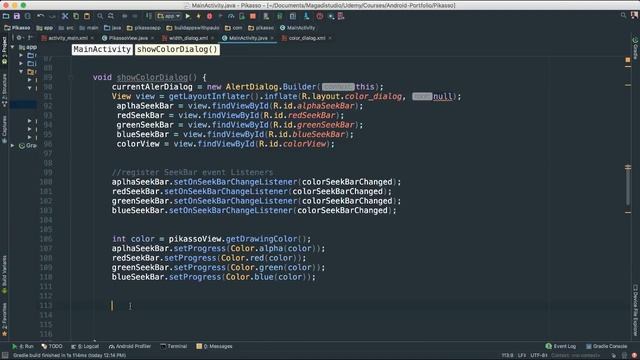Expand second folder under app module

(21, 63)
